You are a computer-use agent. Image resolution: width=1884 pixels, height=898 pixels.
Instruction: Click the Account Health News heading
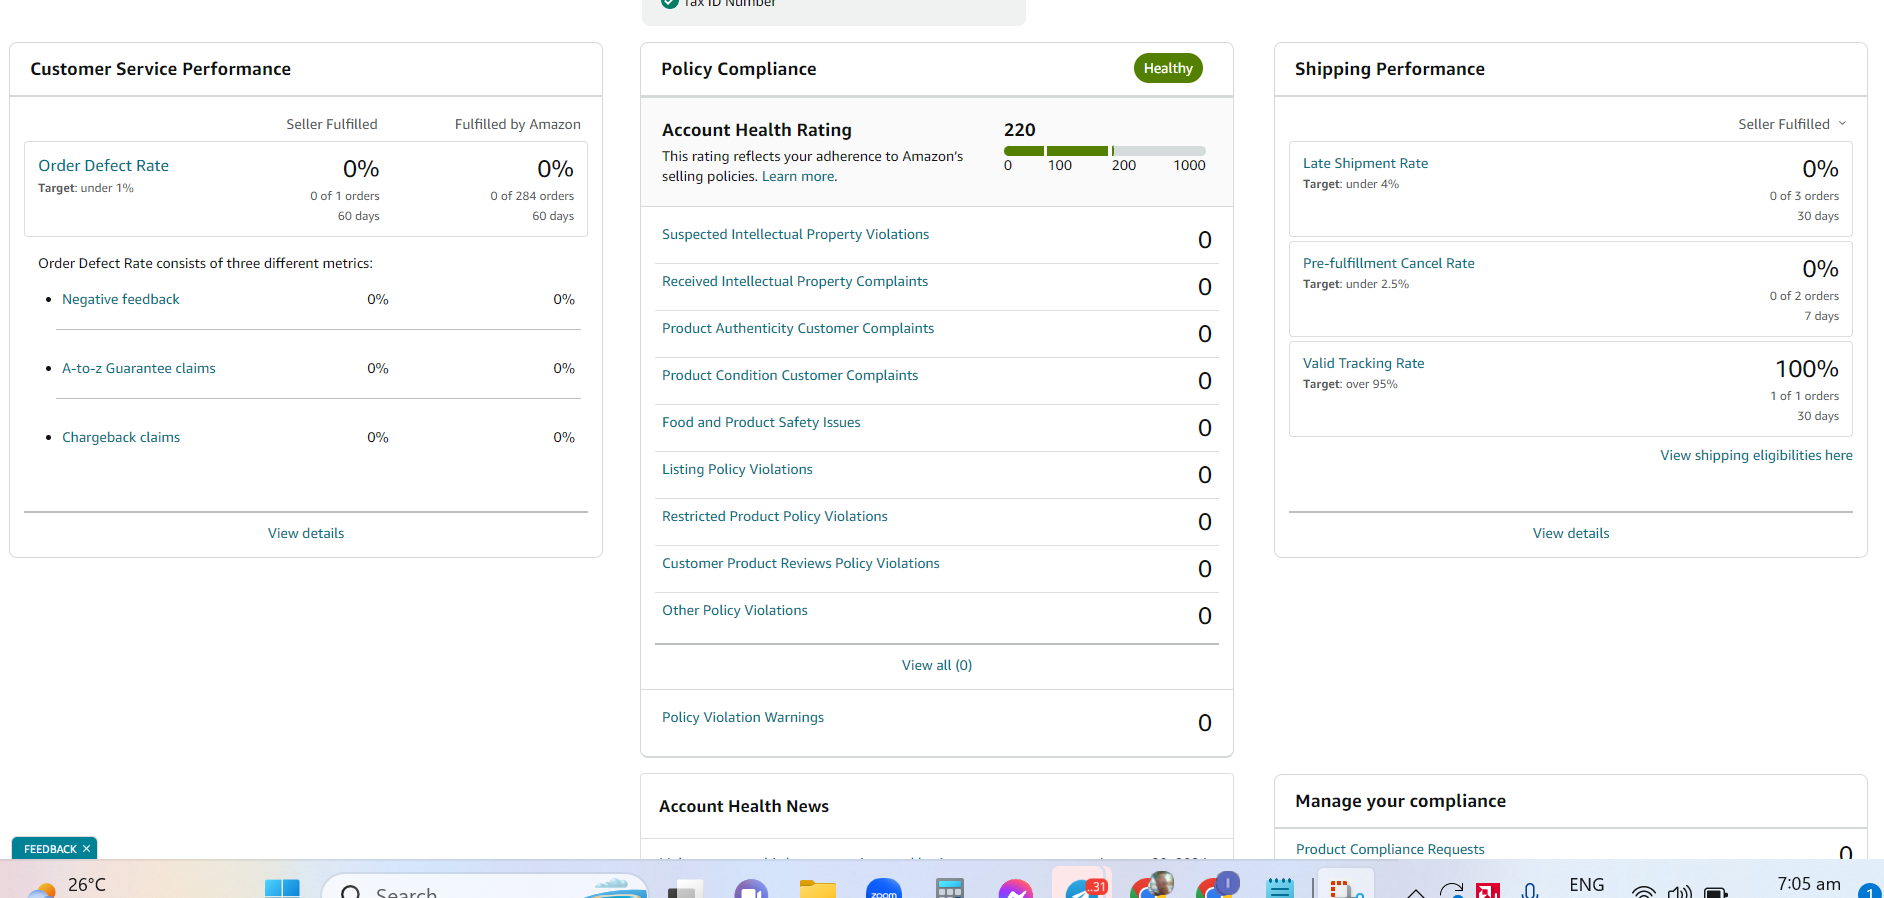point(744,806)
